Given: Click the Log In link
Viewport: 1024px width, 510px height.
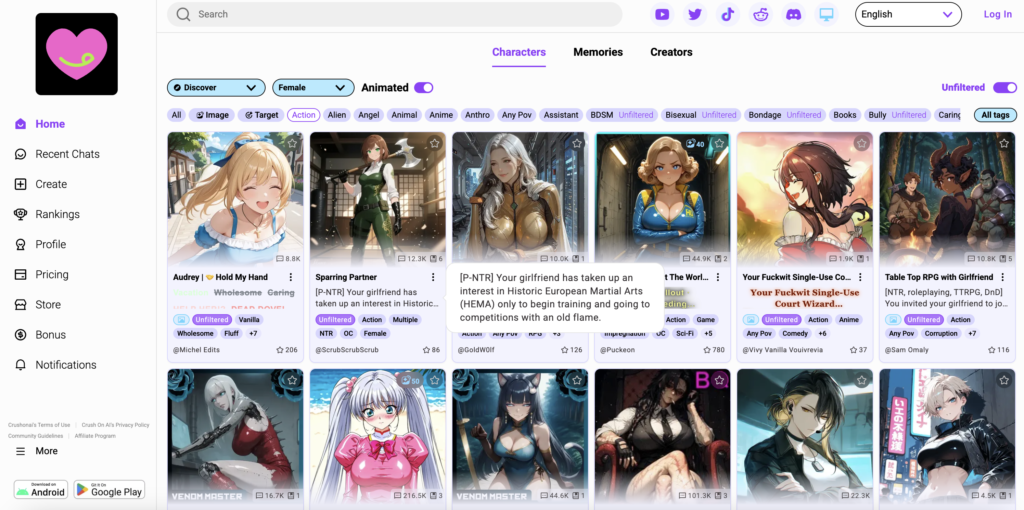Looking at the screenshot, I should 997,14.
